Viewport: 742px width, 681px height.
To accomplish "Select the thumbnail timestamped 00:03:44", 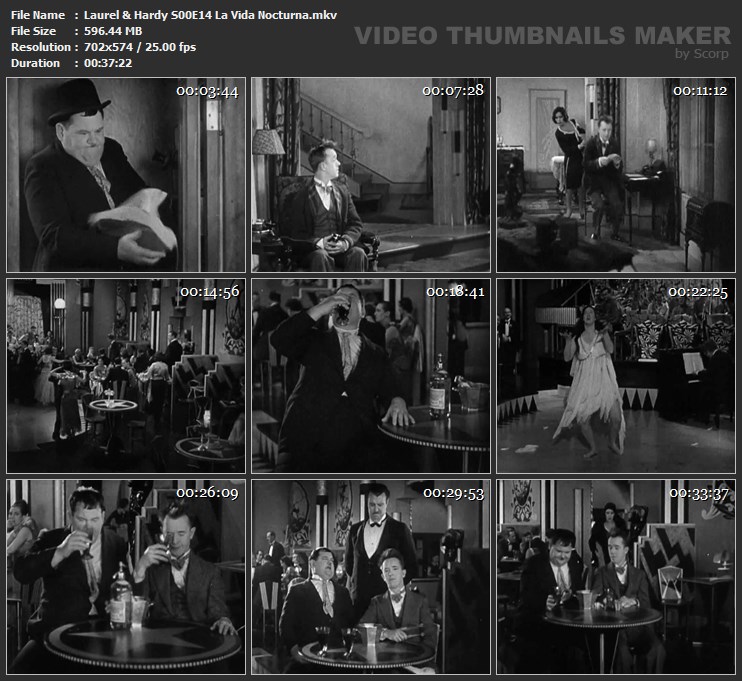I will (126, 175).
